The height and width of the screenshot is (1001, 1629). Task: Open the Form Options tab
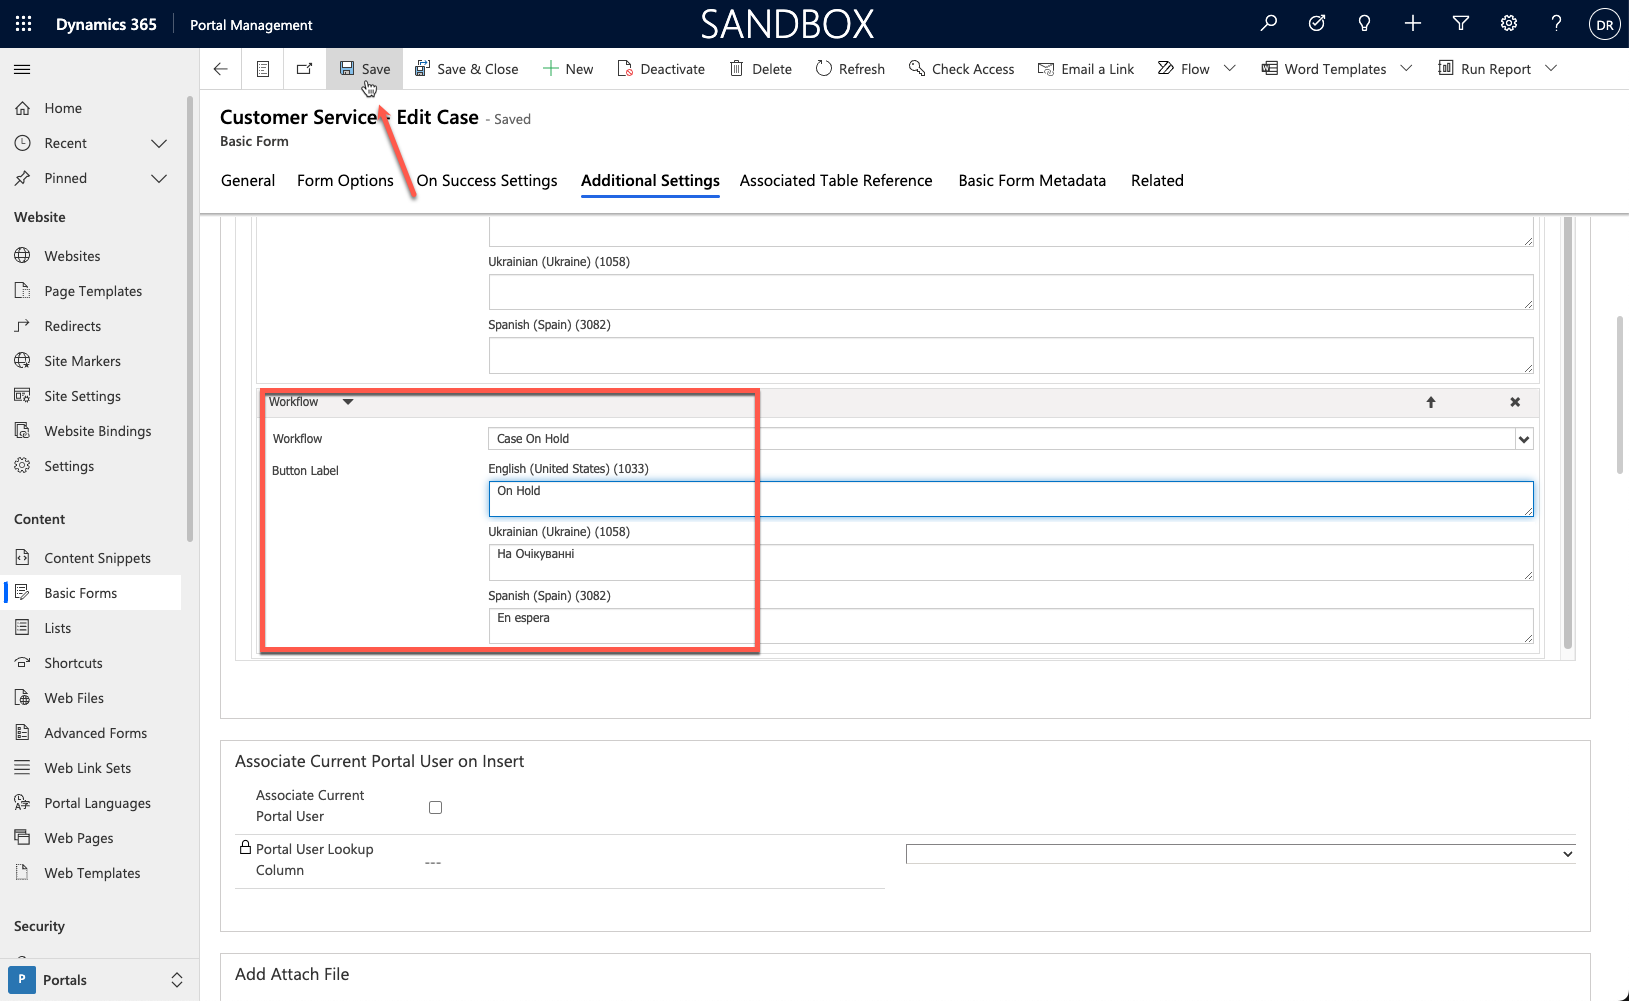coord(344,180)
